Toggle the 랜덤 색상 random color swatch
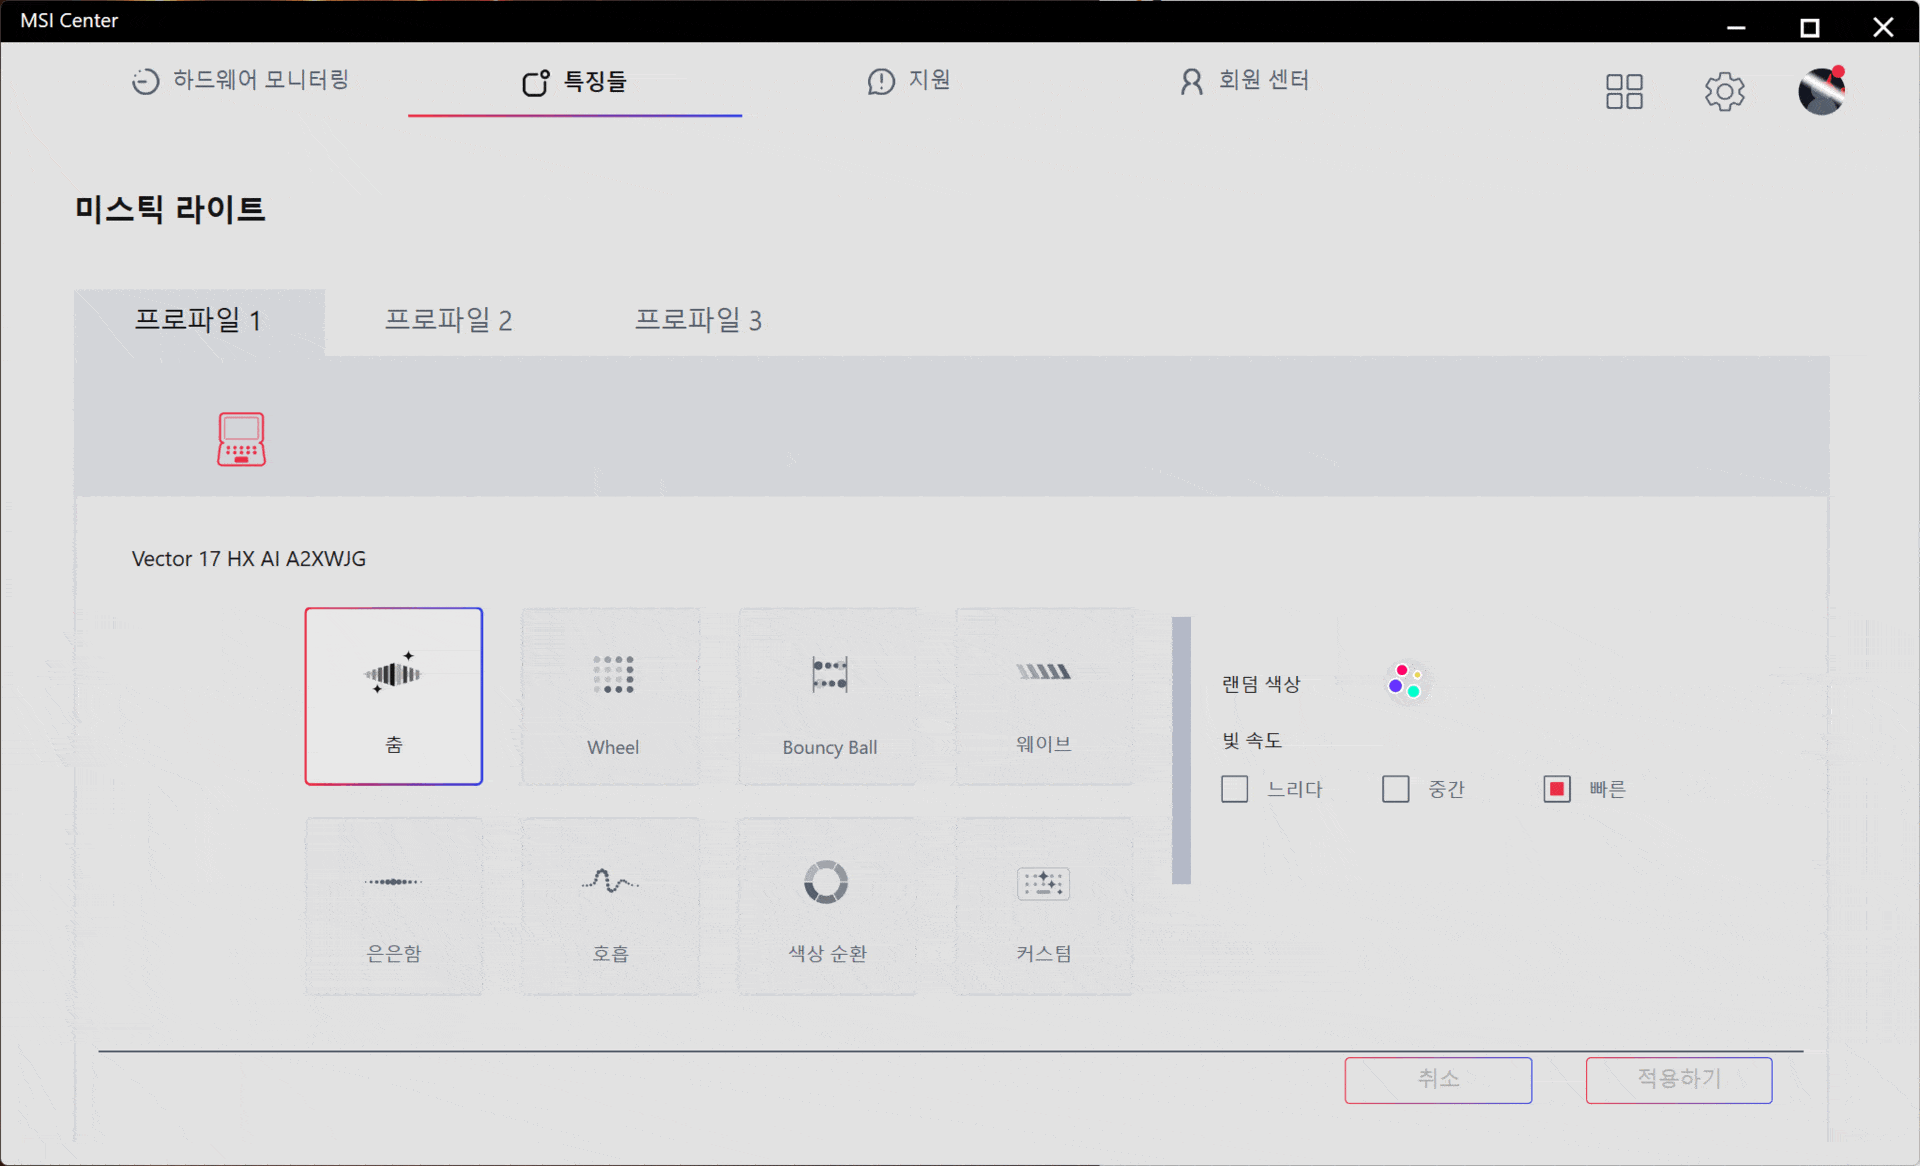The height and width of the screenshot is (1166, 1920). (1406, 683)
